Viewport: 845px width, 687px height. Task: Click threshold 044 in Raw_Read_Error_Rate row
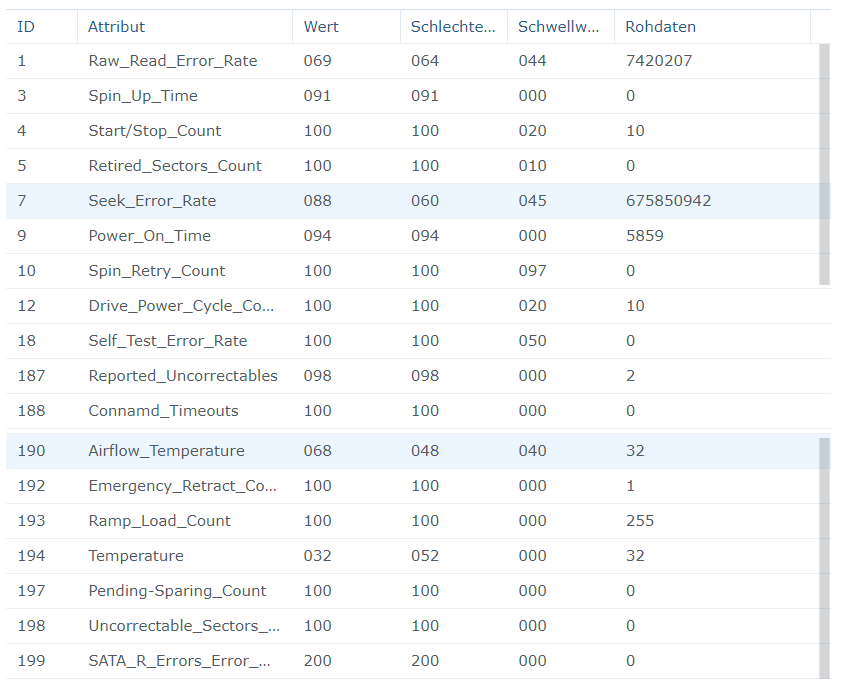click(532, 61)
